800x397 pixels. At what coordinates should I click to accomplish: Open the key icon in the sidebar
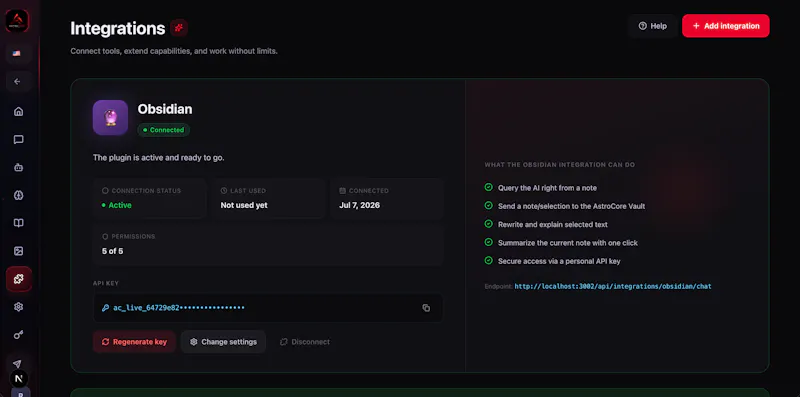pos(19,335)
